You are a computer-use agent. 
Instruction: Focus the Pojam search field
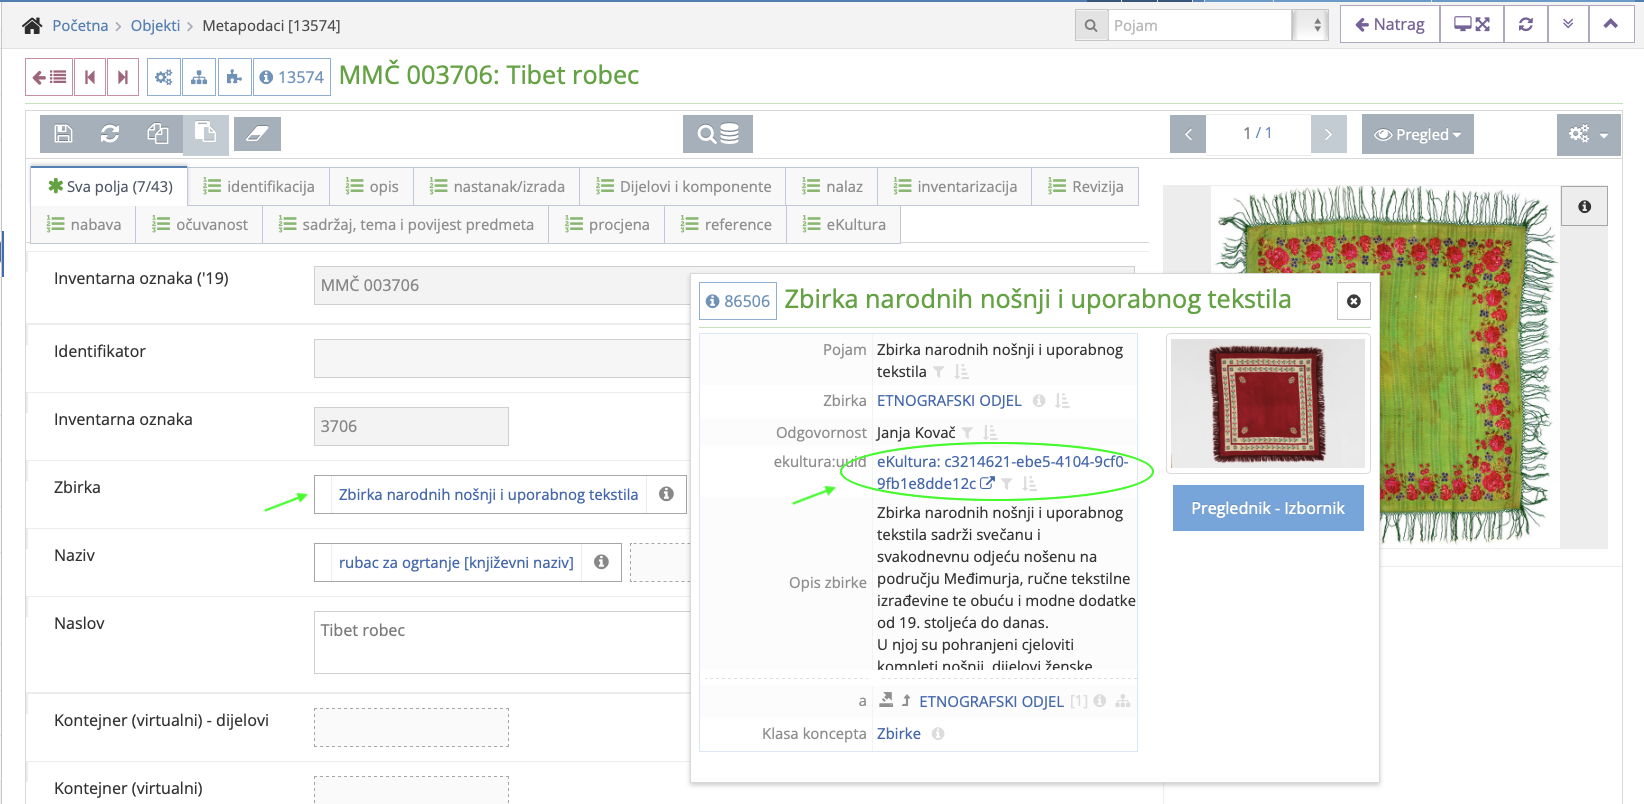pyautogui.click(x=1200, y=25)
